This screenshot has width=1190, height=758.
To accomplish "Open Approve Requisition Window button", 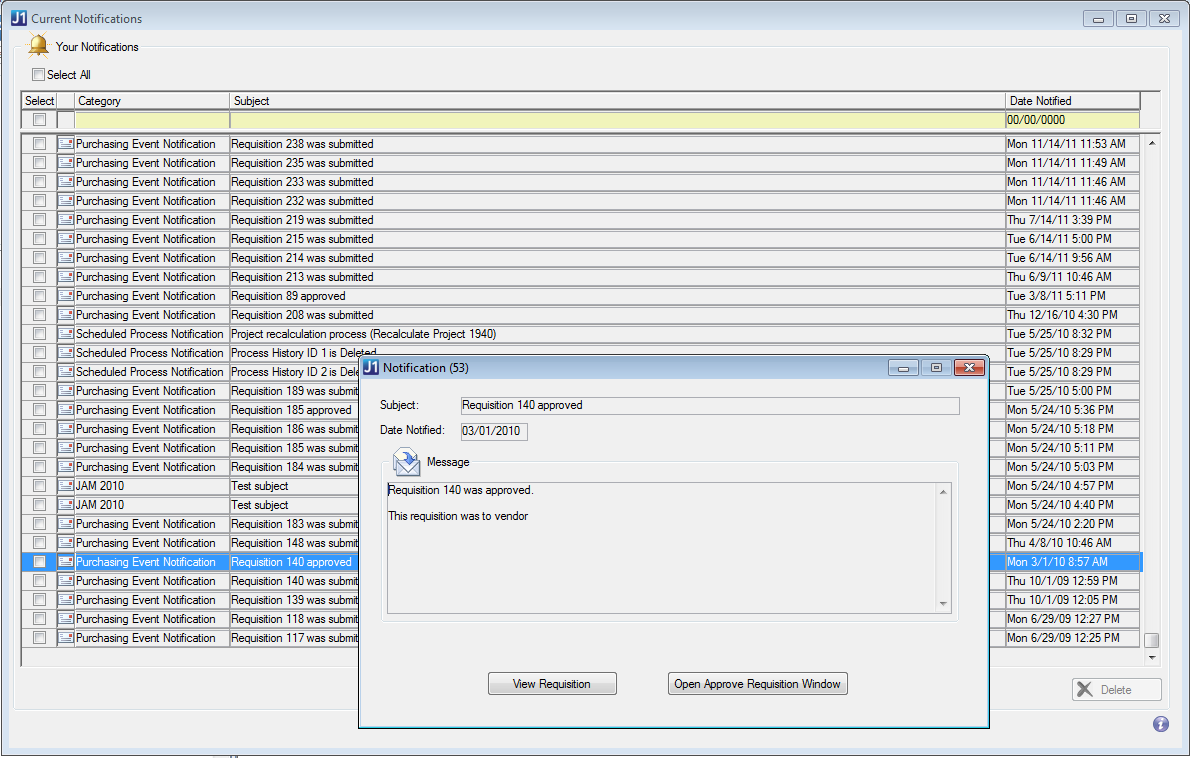I will click(758, 684).
